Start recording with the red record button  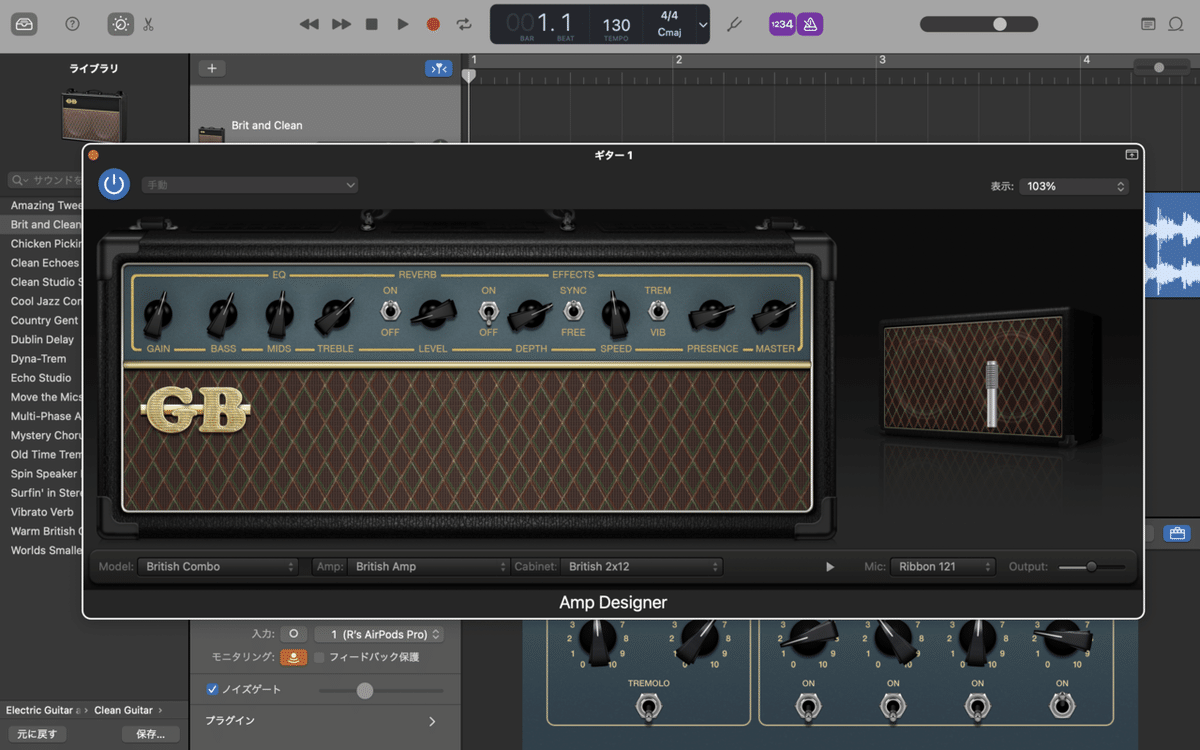[433, 23]
